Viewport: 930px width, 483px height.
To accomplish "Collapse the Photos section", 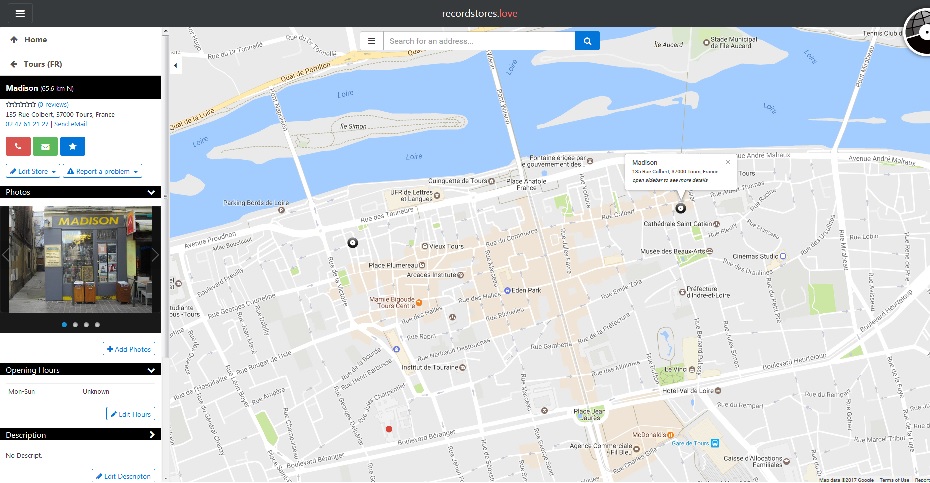I will [151, 192].
